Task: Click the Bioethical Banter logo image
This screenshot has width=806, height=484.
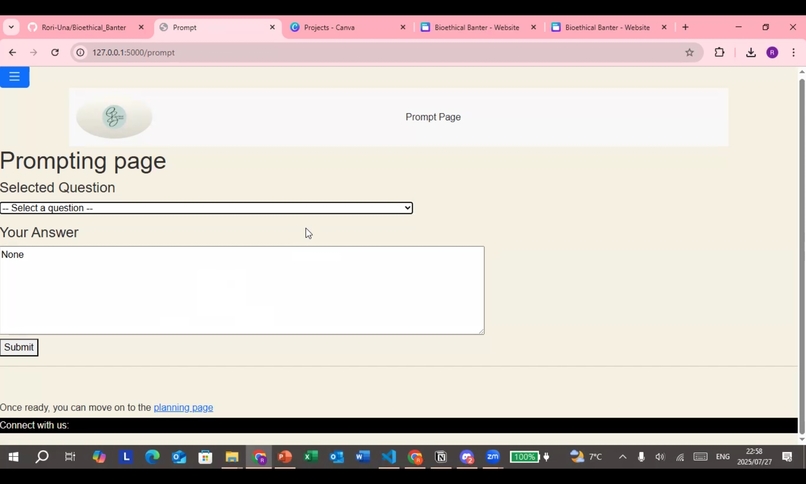Action: pos(114,117)
